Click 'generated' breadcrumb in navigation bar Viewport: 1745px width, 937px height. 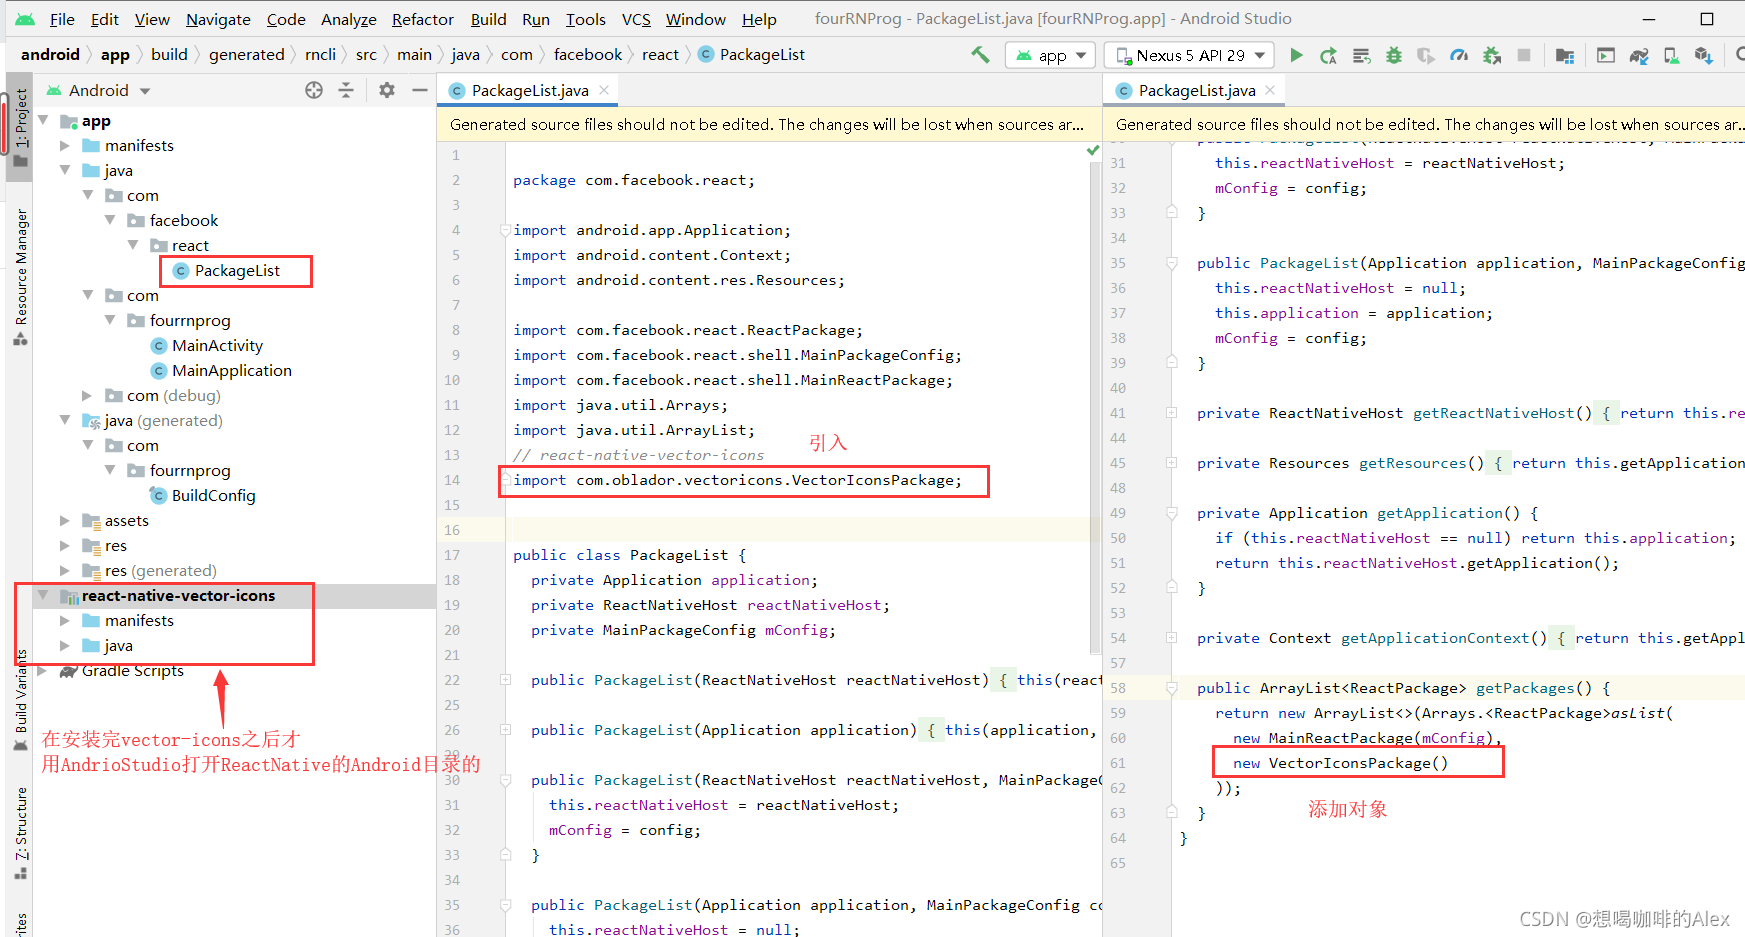(x=246, y=55)
